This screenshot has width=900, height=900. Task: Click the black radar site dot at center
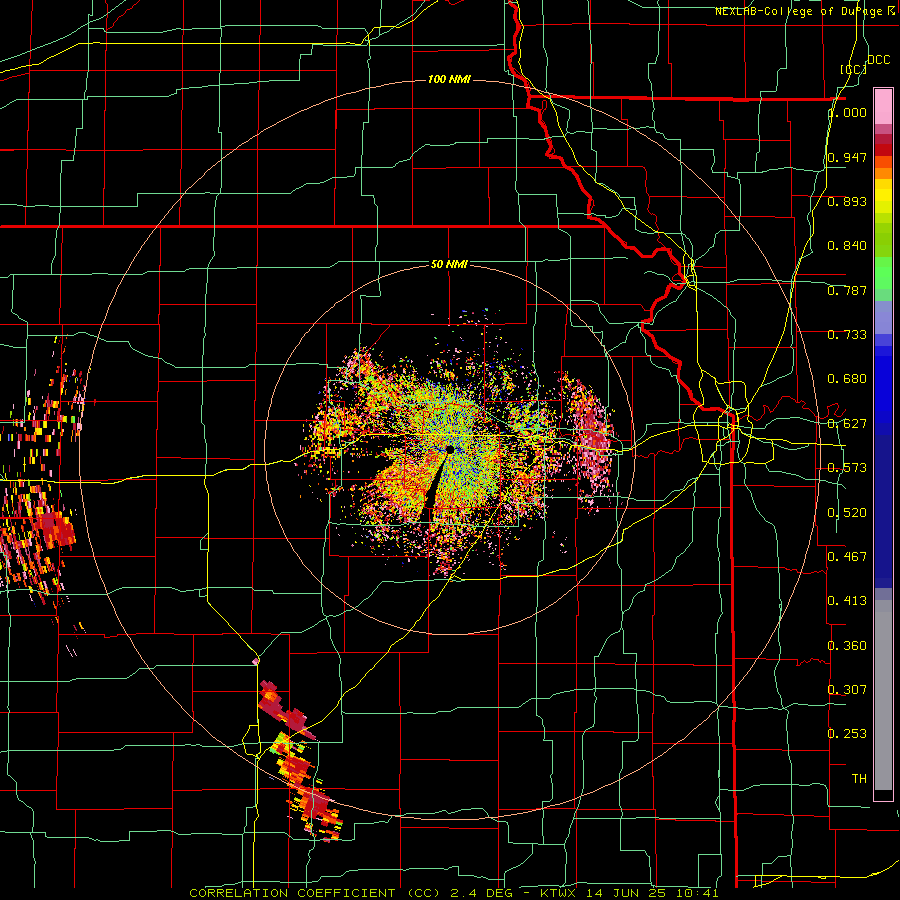(x=450, y=449)
